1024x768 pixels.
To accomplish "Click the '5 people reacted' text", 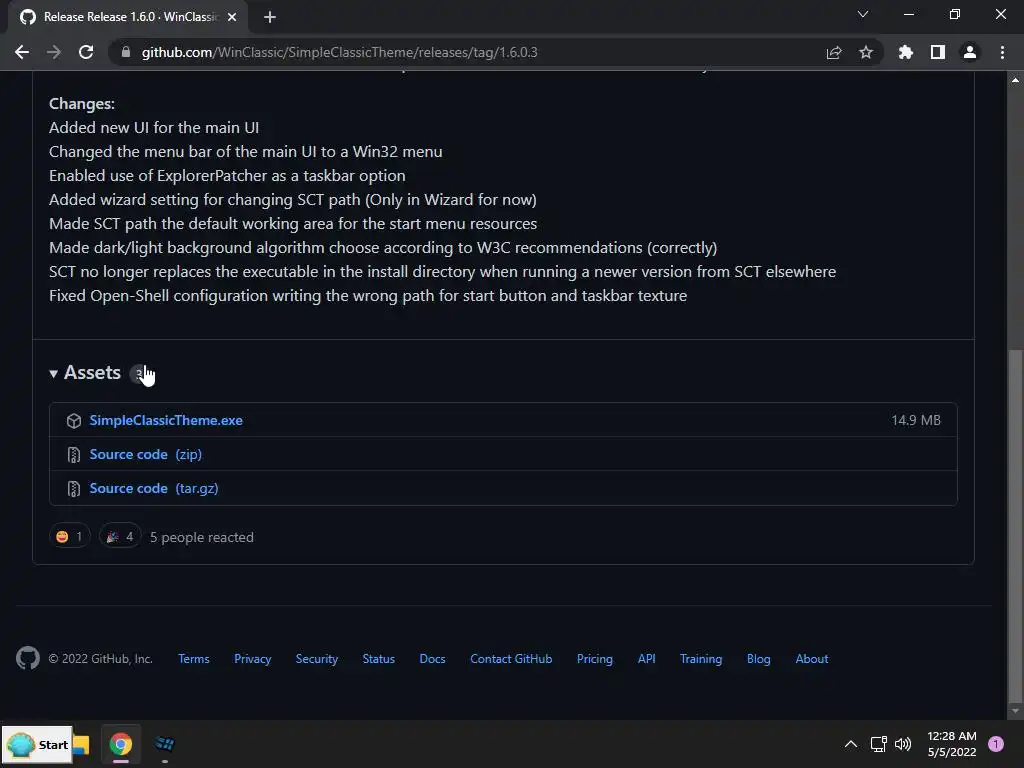I will (x=202, y=537).
